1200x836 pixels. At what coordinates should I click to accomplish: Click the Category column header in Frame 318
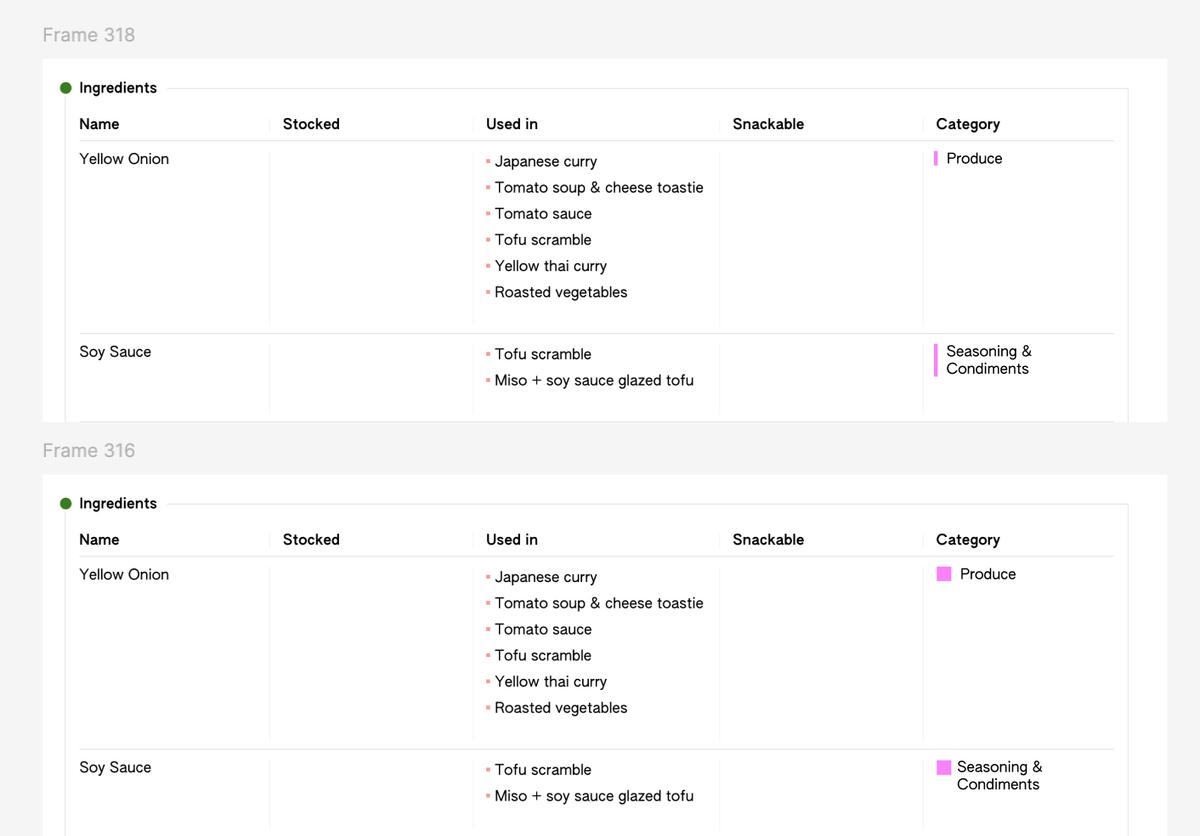(x=967, y=124)
